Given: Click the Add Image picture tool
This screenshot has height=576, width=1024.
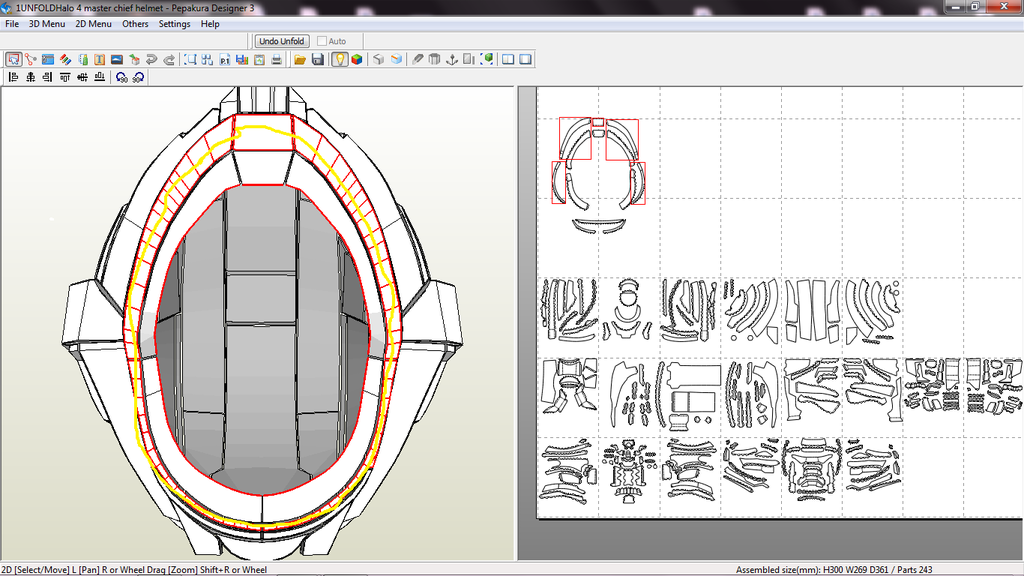Looking at the screenshot, I should click(x=117, y=59).
